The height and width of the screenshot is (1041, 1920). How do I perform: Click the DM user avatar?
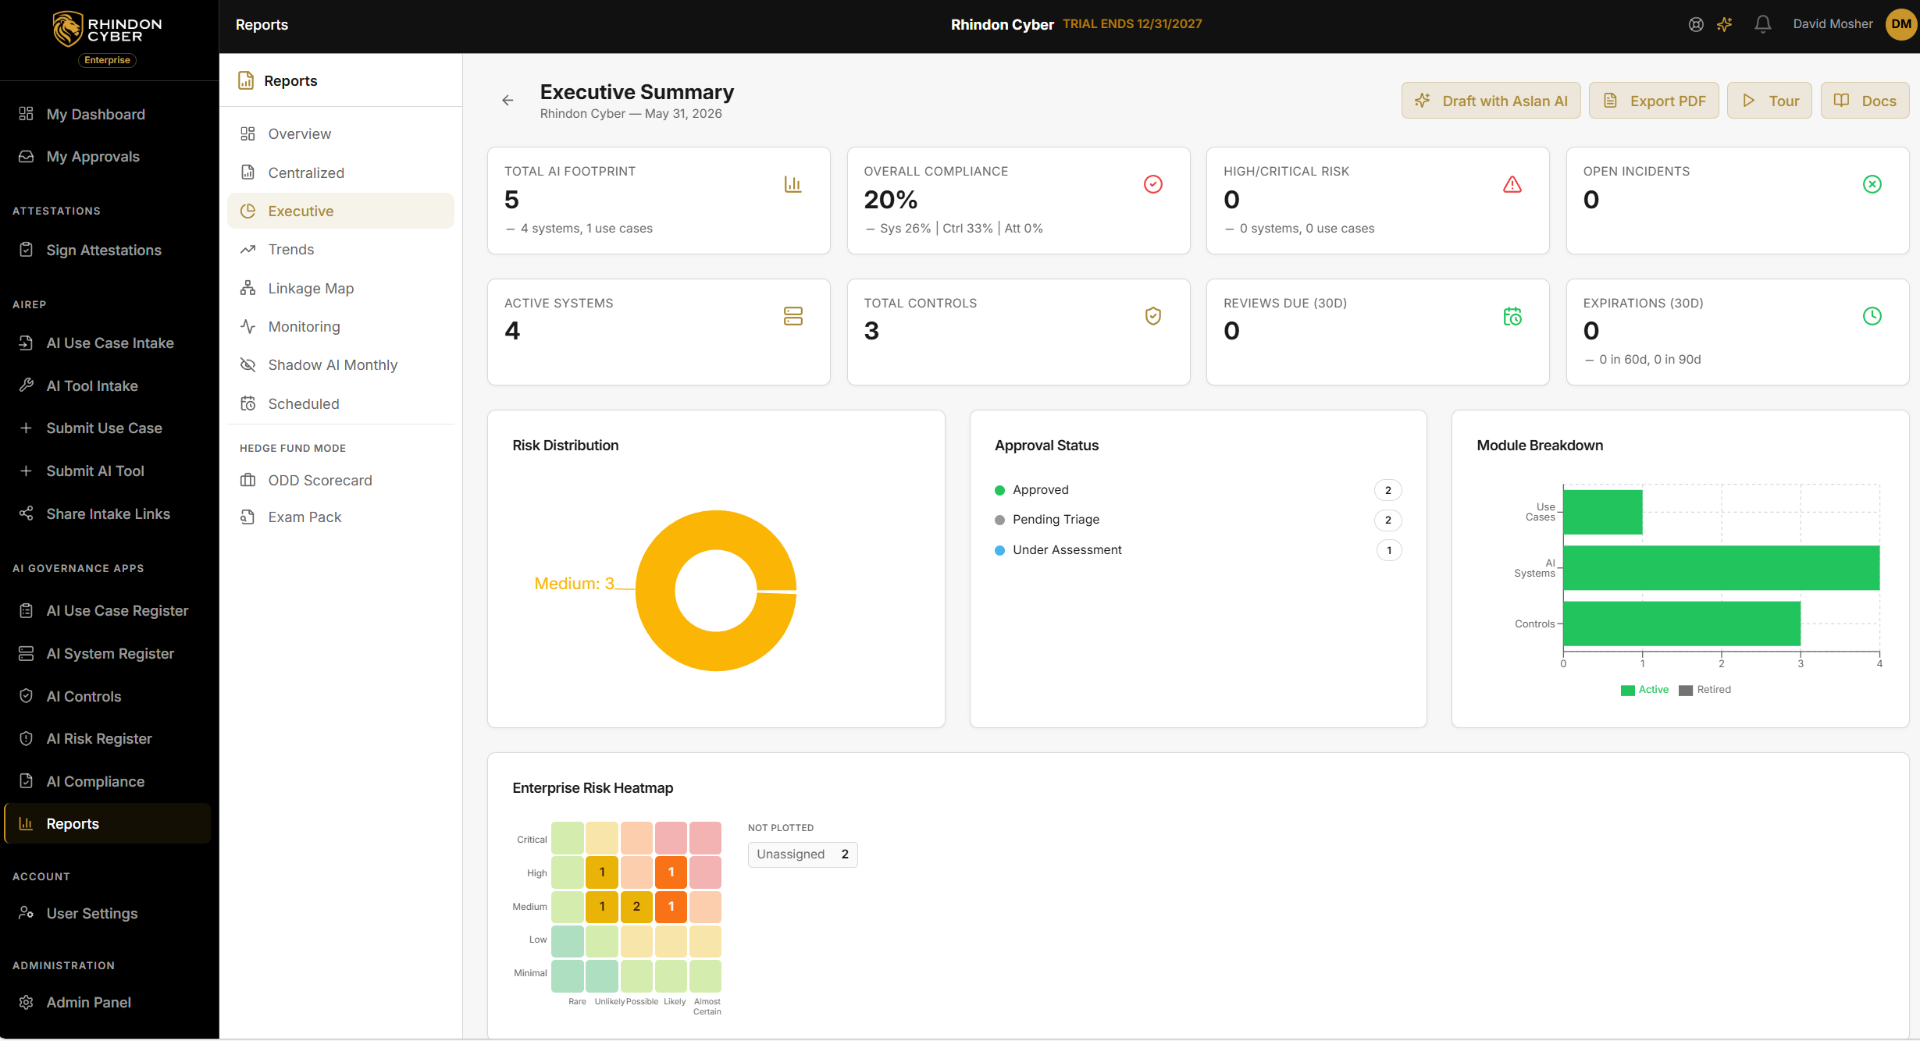[x=1901, y=24]
